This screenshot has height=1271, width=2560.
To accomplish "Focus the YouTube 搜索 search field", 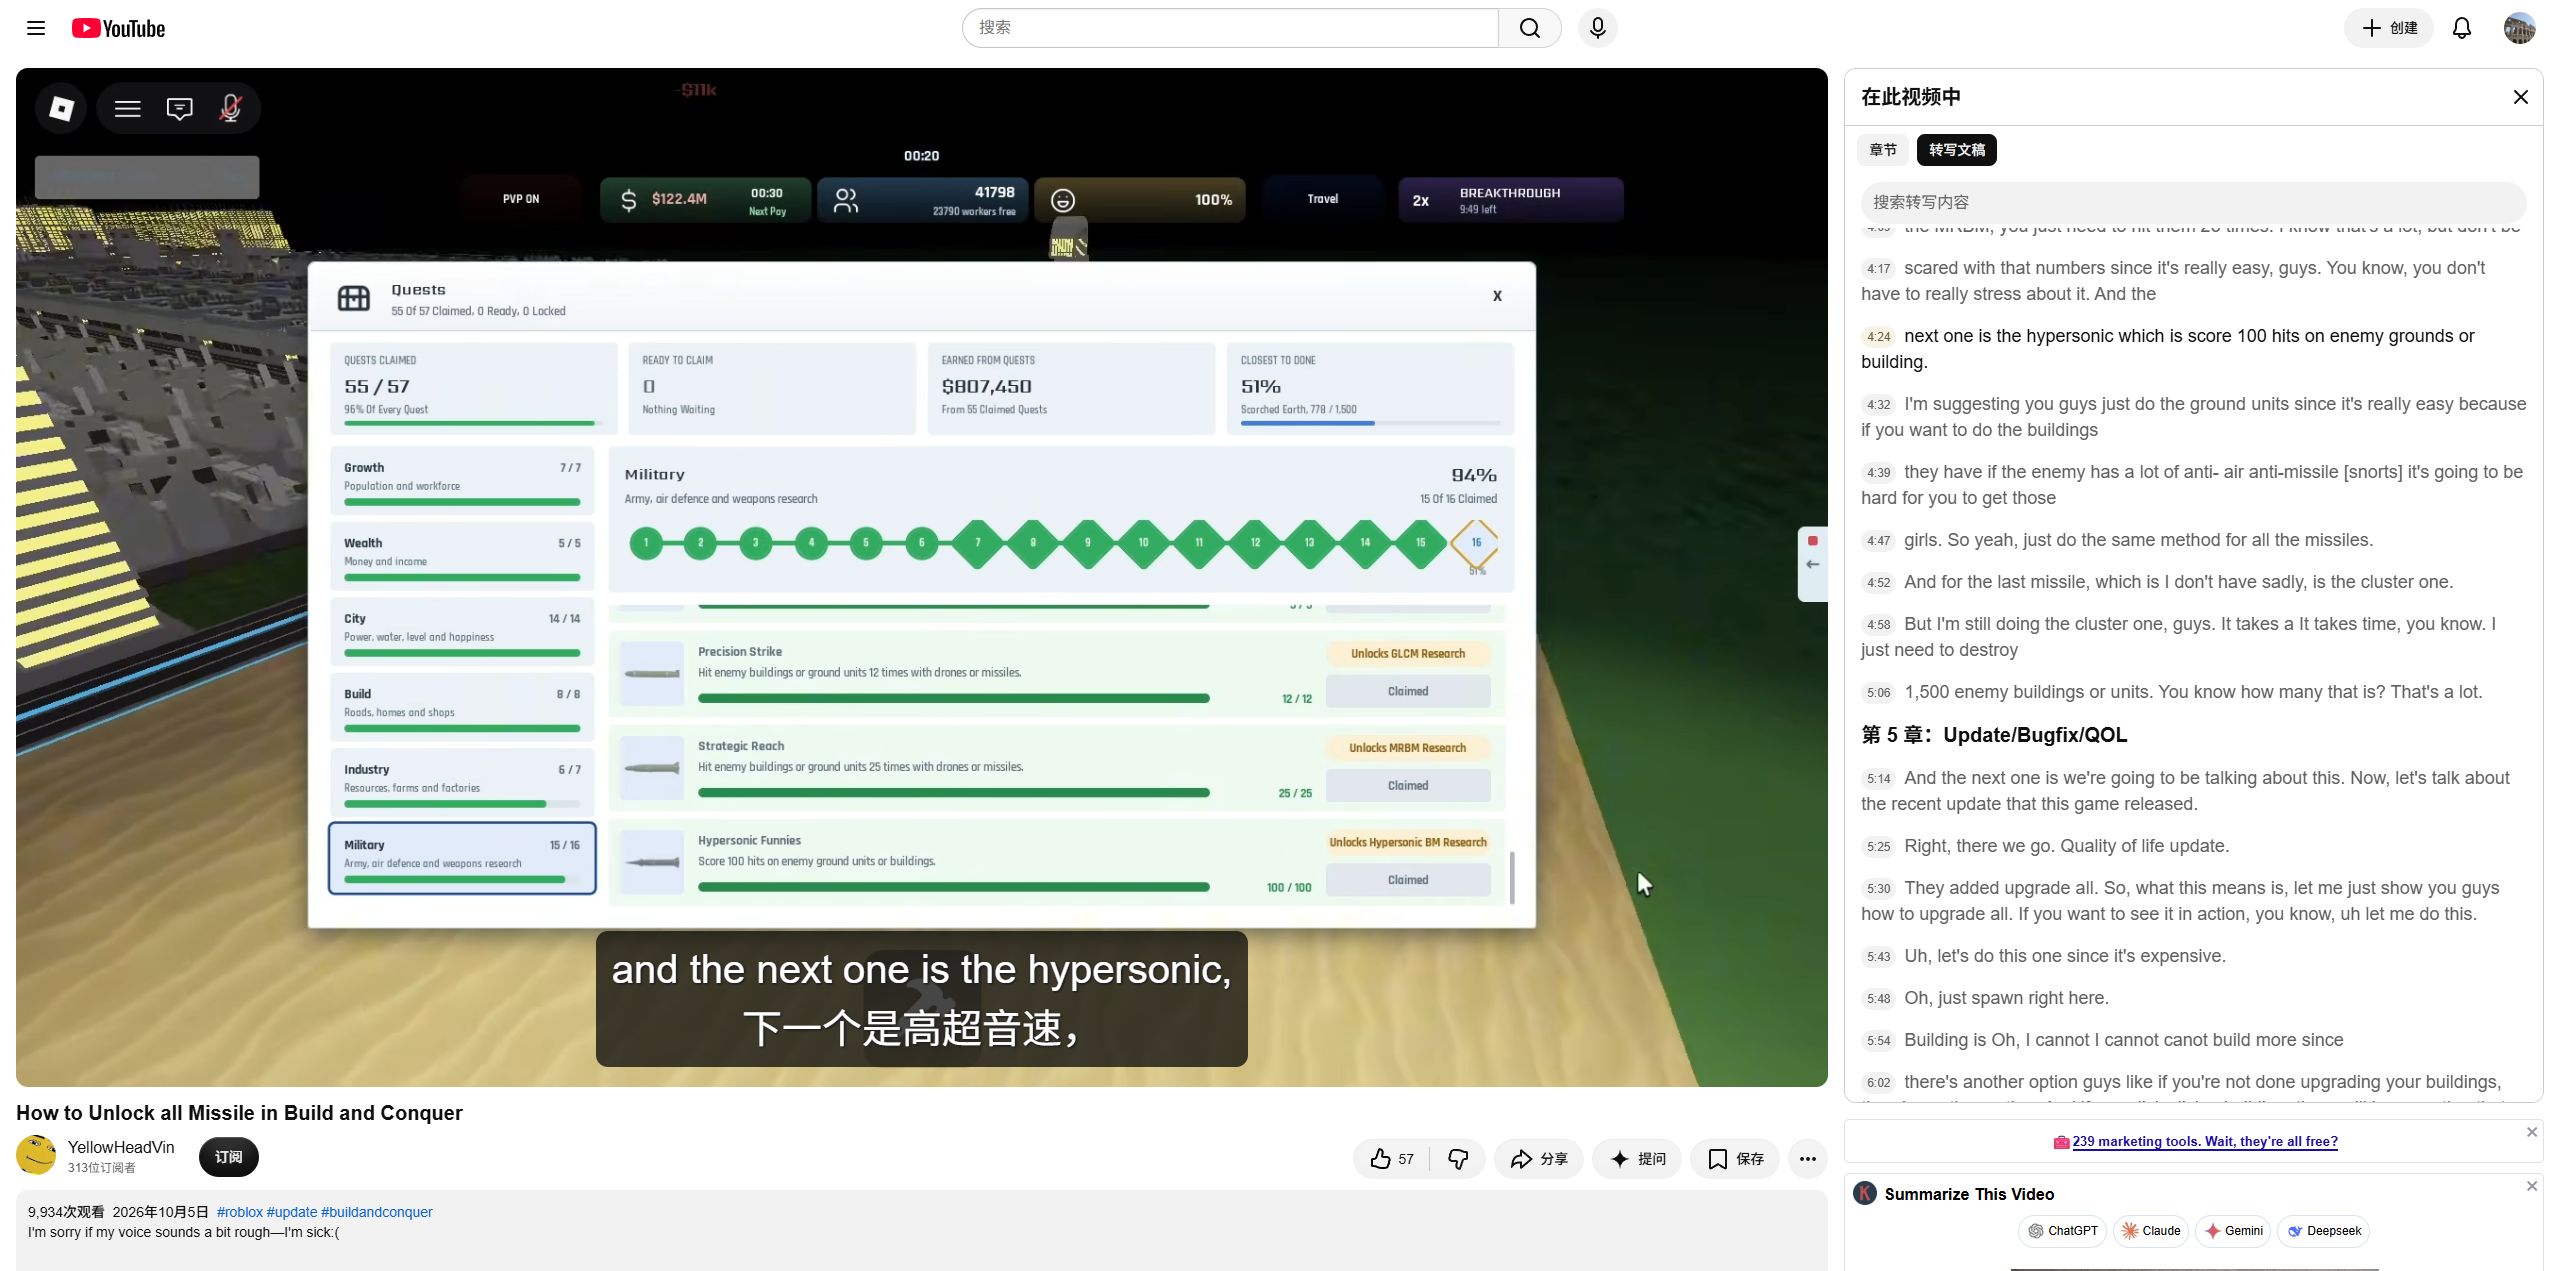I will (x=1230, y=28).
